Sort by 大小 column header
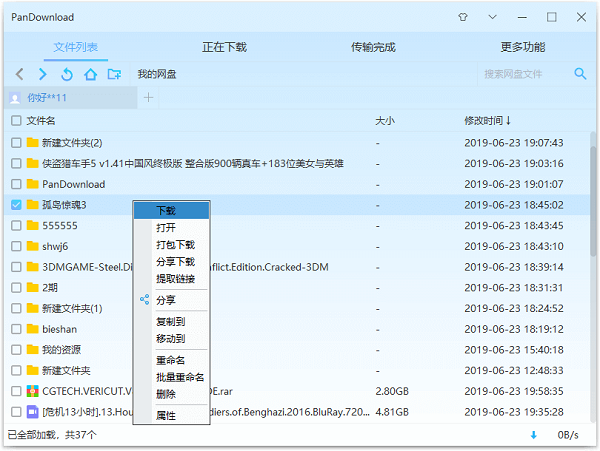This screenshot has width=600, height=451. pos(385,120)
